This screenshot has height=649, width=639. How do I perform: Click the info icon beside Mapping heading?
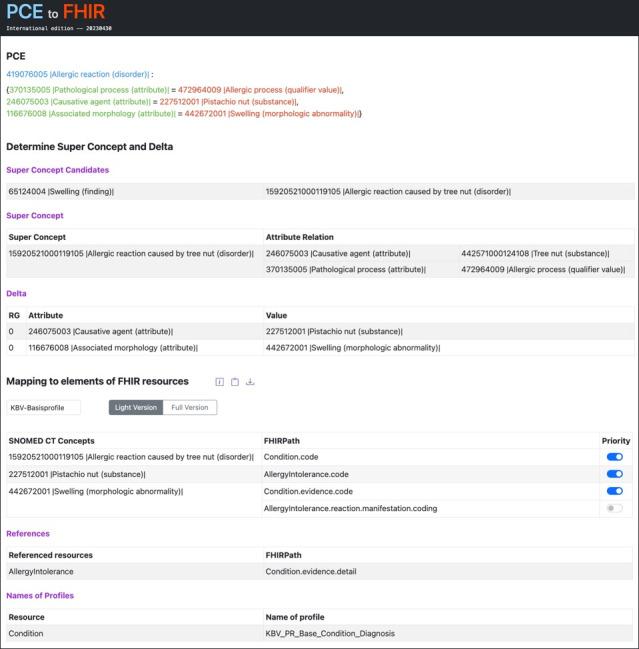pos(220,381)
